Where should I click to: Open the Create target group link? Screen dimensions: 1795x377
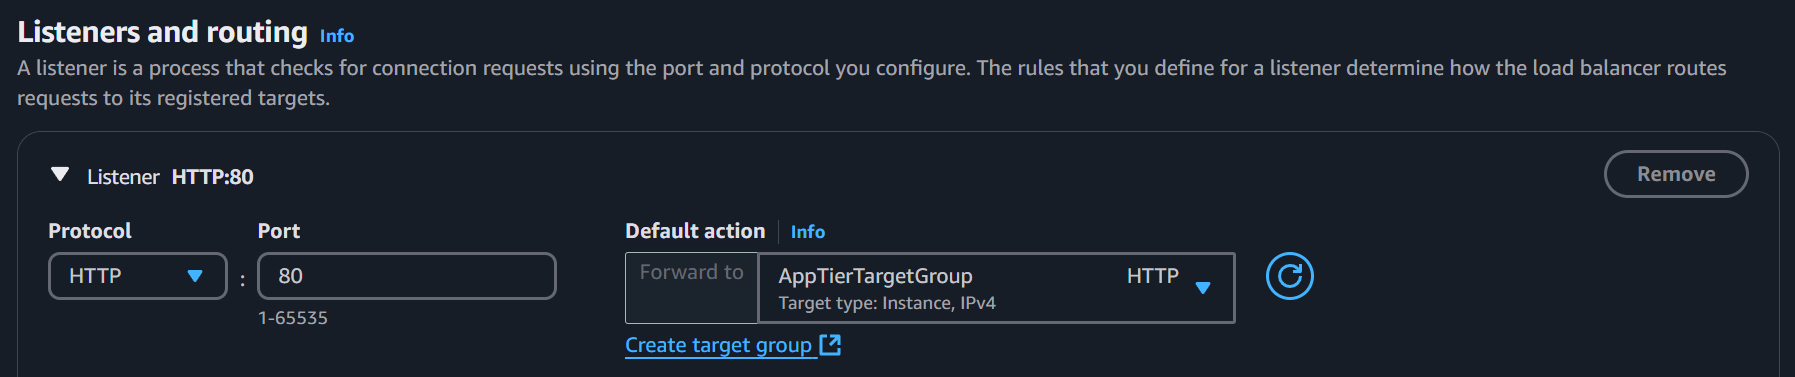point(718,345)
